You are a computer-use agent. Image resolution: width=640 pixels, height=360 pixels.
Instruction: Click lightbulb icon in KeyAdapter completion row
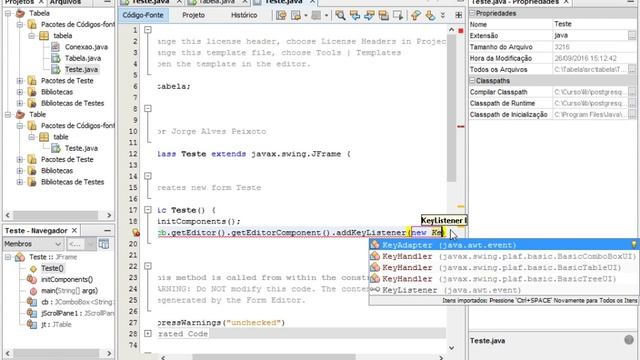coord(633,245)
